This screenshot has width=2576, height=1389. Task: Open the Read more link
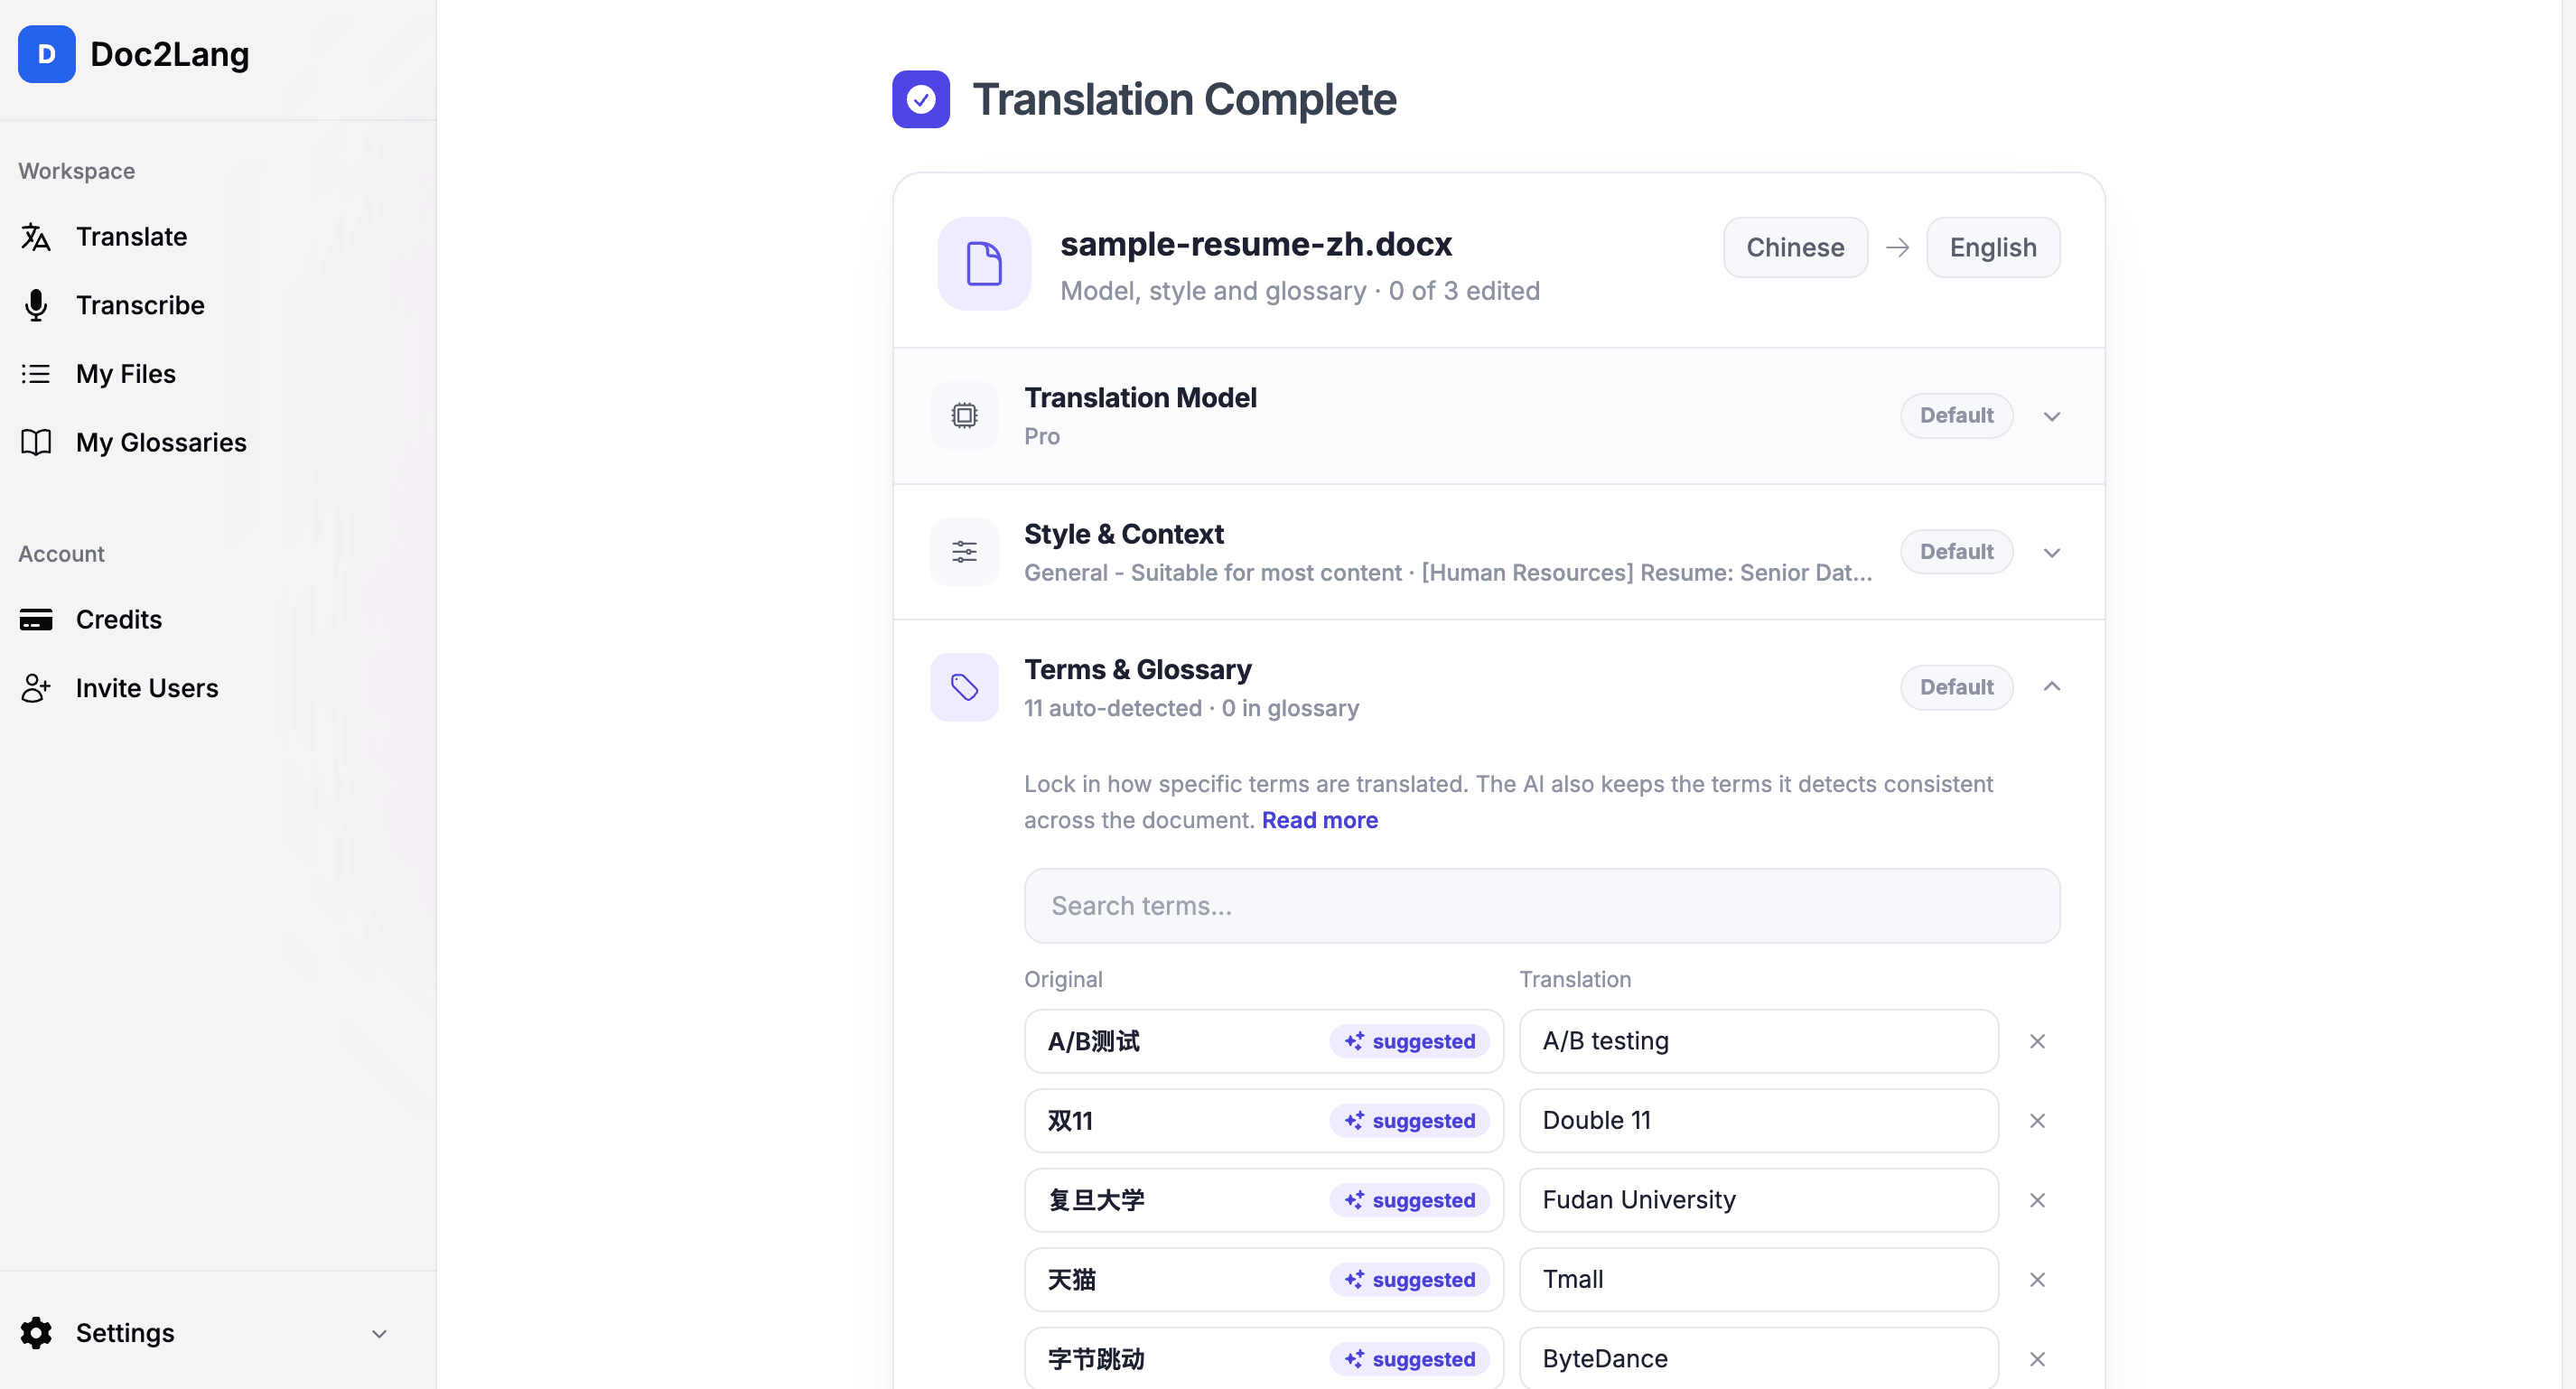[1319, 820]
